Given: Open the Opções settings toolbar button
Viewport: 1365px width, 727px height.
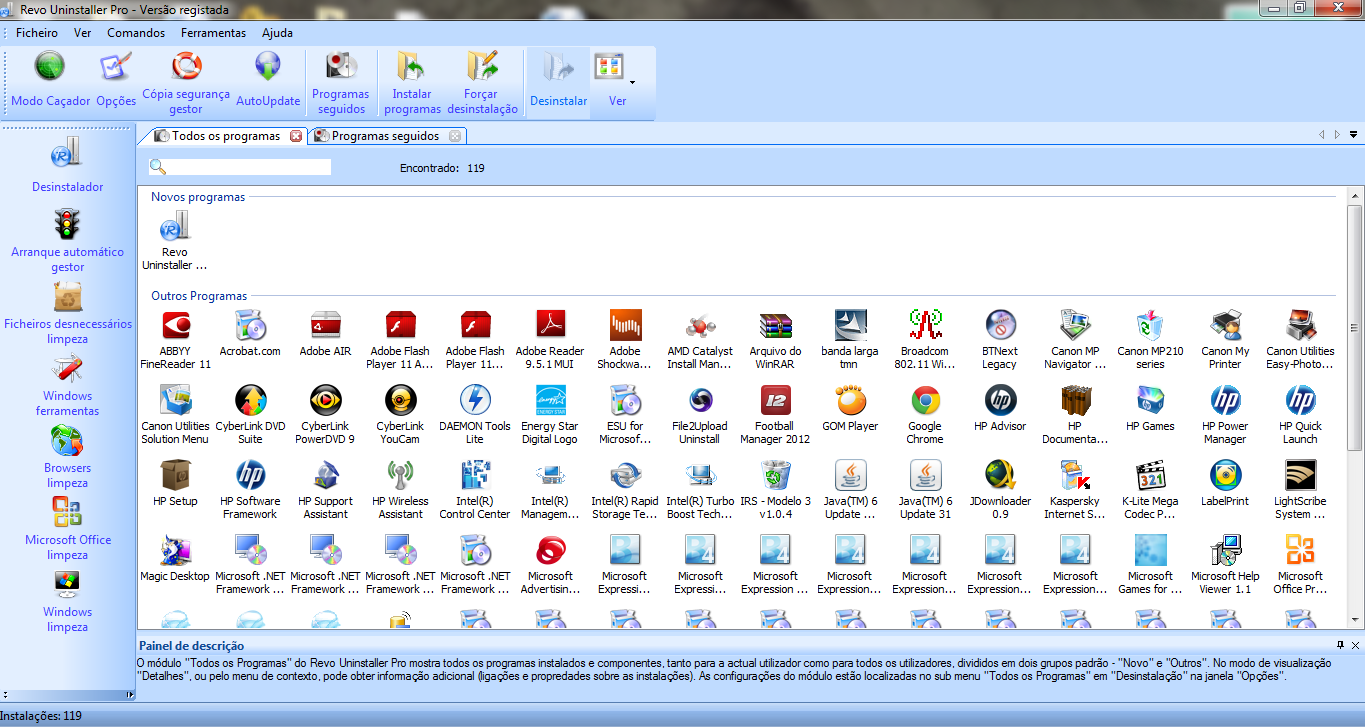Looking at the screenshot, I should pos(116,80).
